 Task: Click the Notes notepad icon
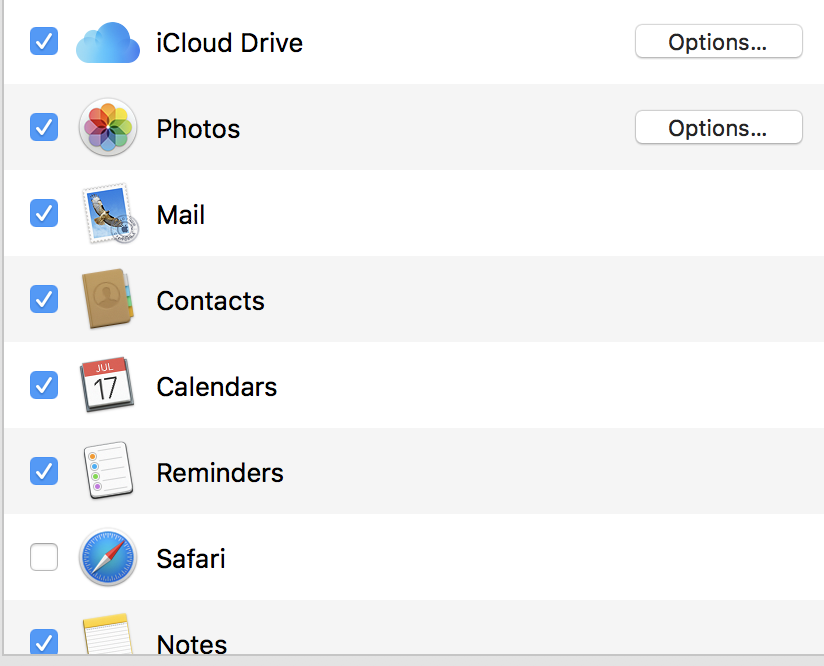coord(107,634)
